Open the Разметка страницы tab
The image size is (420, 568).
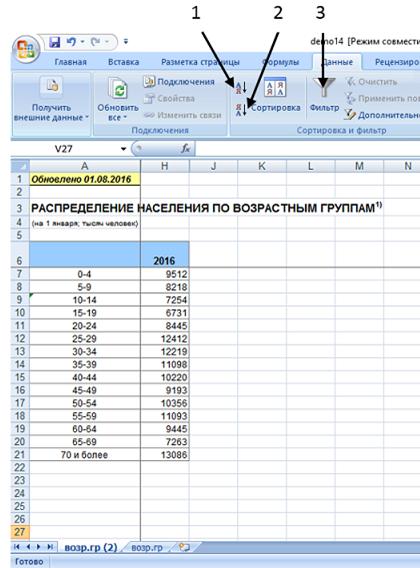tap(200, 62)
